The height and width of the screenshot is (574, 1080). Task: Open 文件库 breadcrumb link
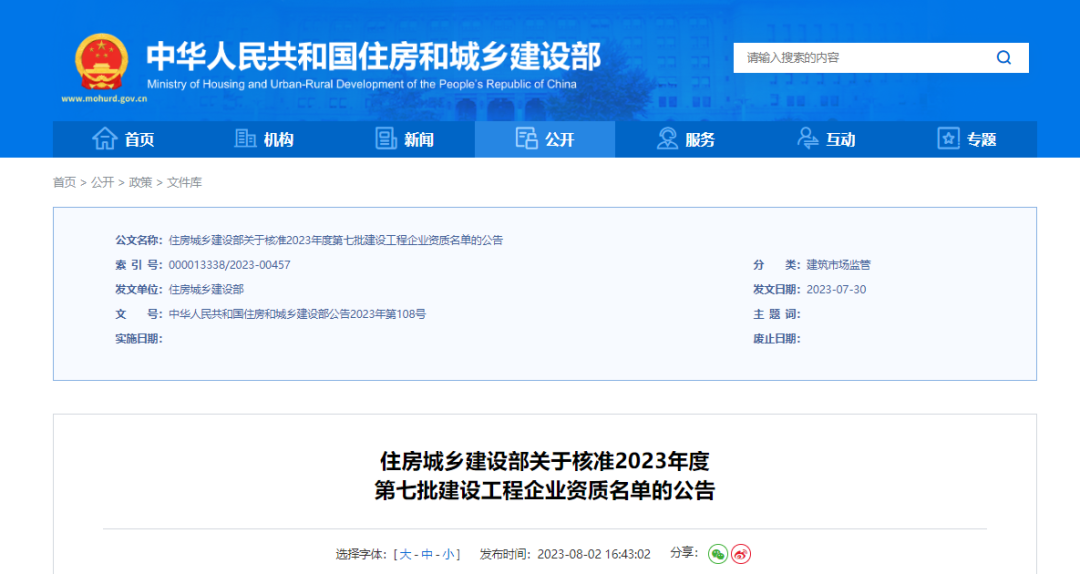184,182
